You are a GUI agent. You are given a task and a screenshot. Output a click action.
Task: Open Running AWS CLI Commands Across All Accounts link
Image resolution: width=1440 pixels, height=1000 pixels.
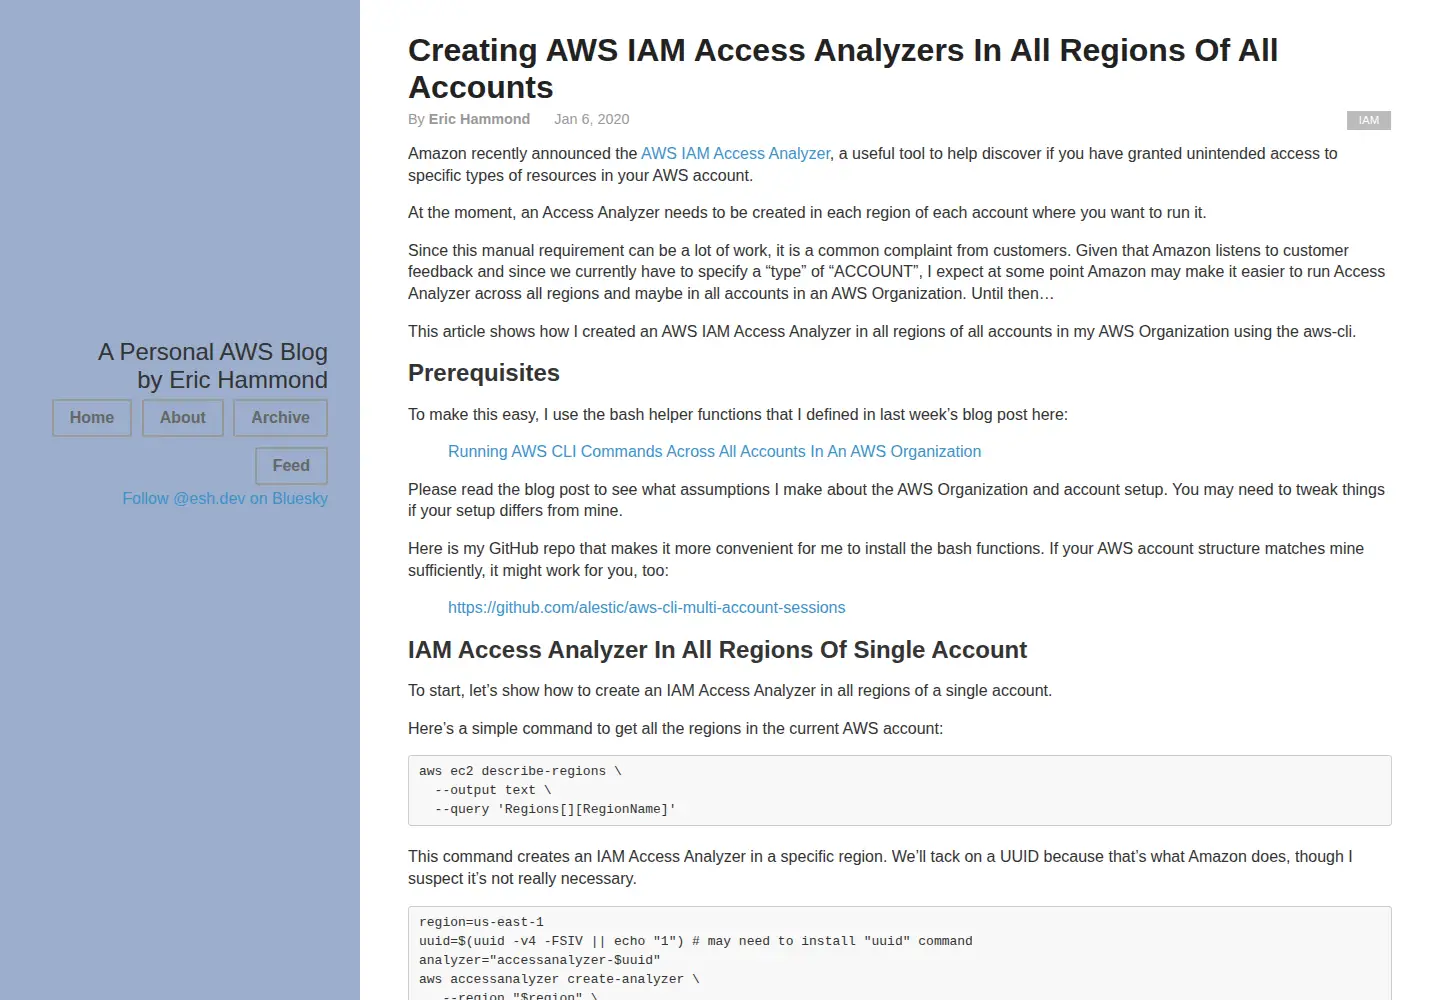[x=714, y=451]
